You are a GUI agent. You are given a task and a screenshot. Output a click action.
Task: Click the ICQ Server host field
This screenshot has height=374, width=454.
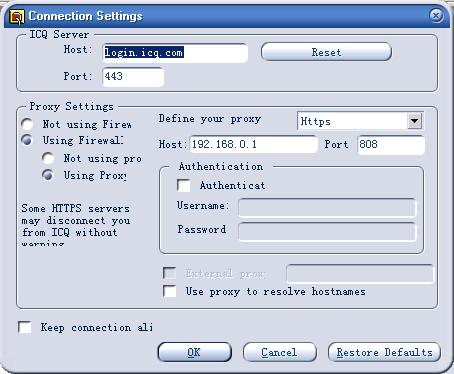pyautogui.click(x=175, y=53)
